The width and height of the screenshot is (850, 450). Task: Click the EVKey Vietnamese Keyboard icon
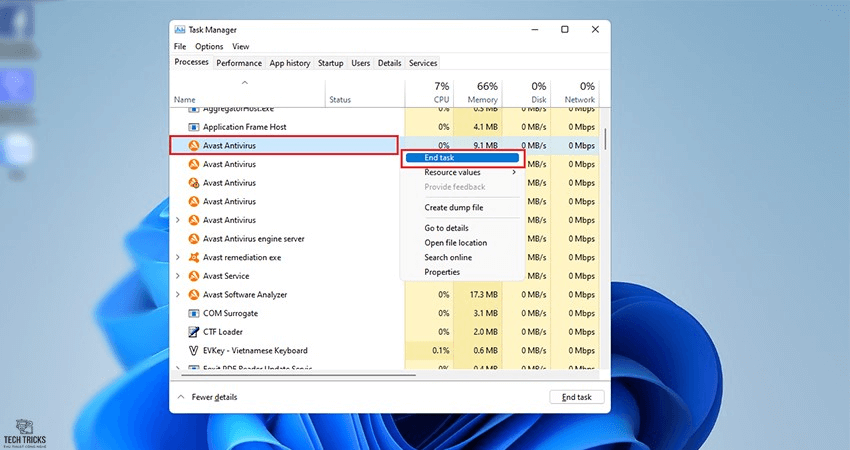click(x=194, y=351)
